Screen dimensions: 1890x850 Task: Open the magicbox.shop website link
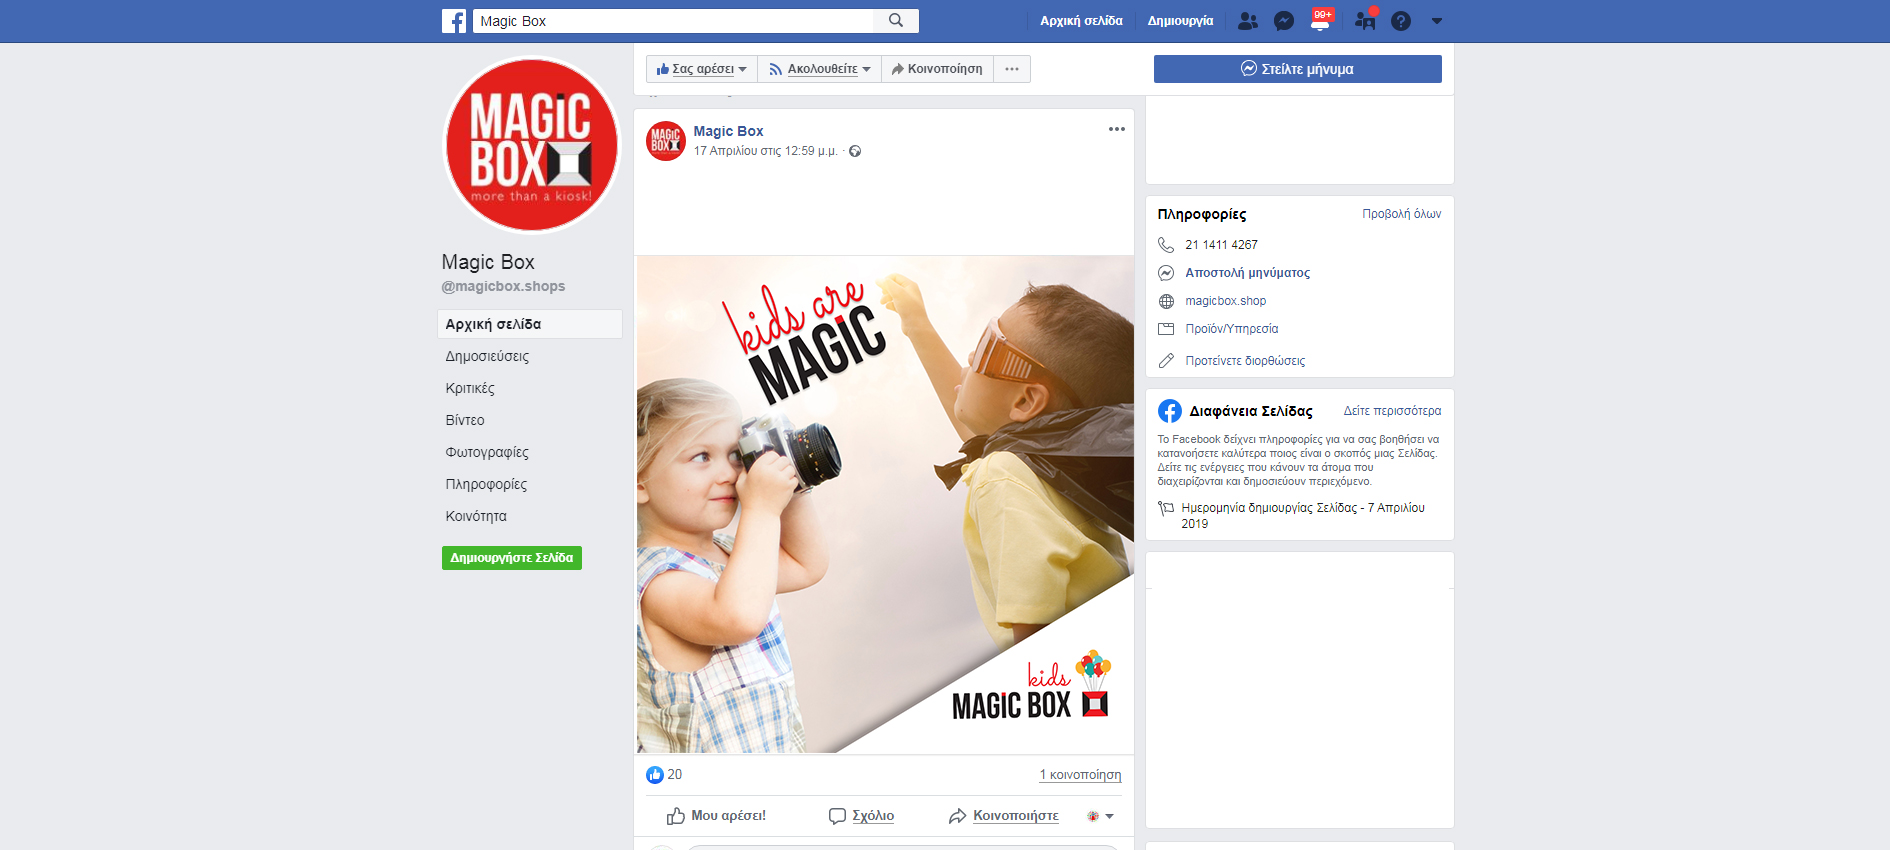pos(1225,301)
